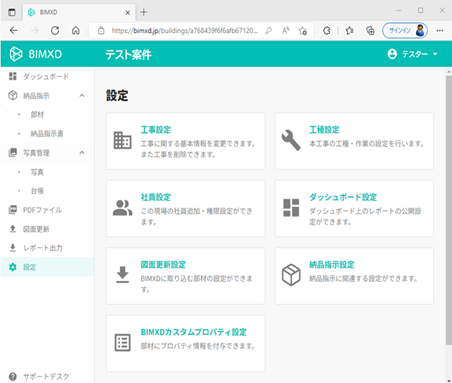Select 図面更新 in the sidebar

[x=36, y=229]
